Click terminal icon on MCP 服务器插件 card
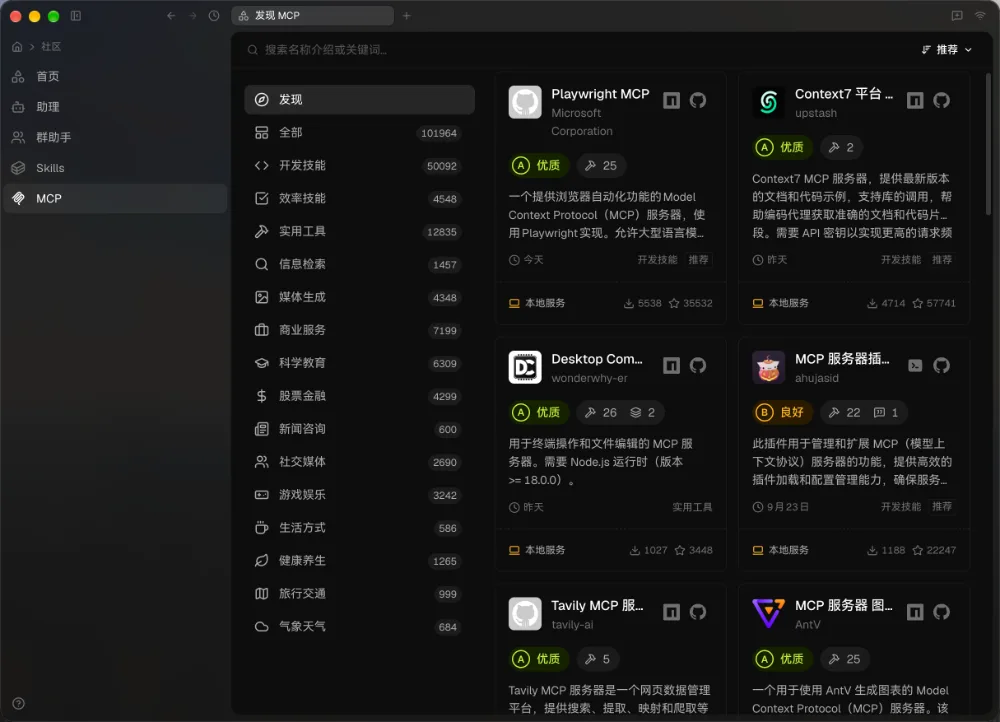 click(915, 365)
